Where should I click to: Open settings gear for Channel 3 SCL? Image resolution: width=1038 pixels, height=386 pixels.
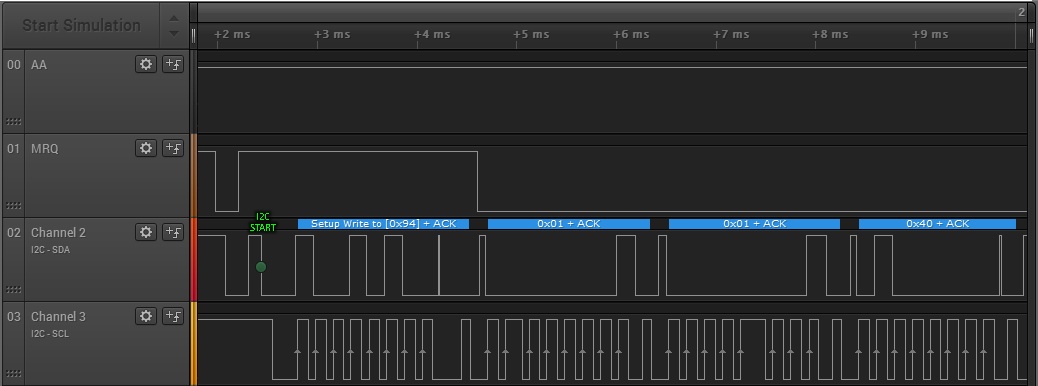coord(146,316)
